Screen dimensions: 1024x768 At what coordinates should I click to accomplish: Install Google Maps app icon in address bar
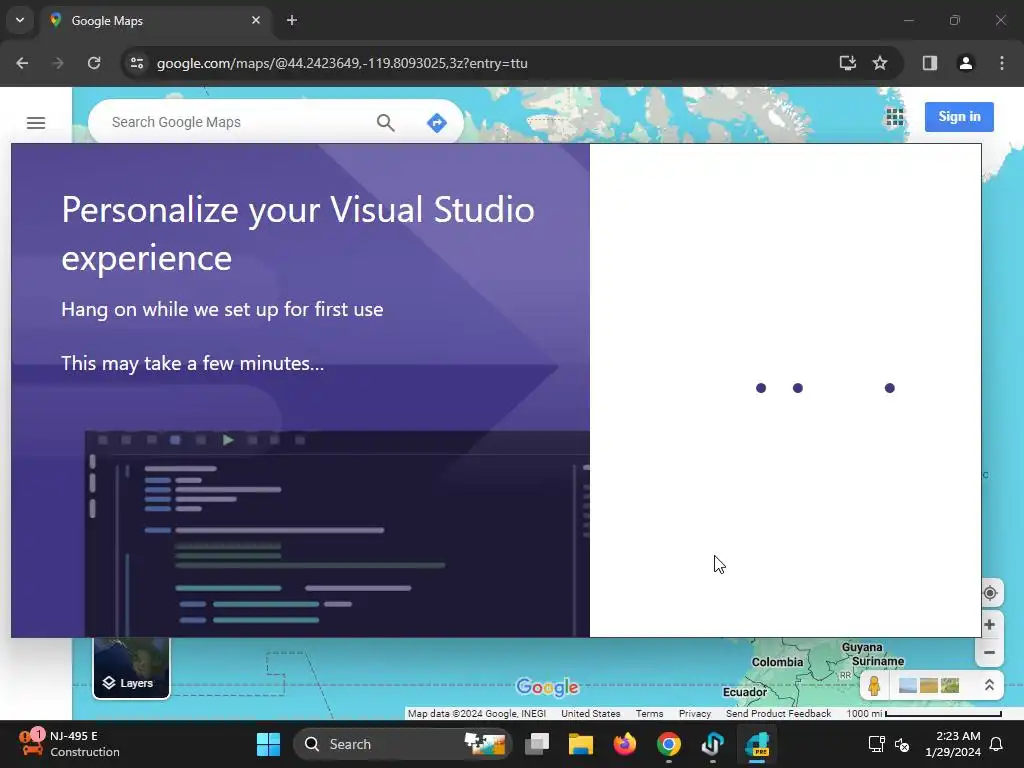pyautogui.click(x=847, y=63)
